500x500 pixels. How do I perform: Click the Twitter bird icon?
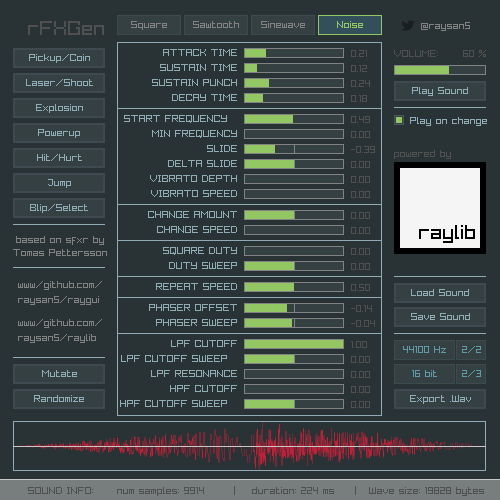408,25
